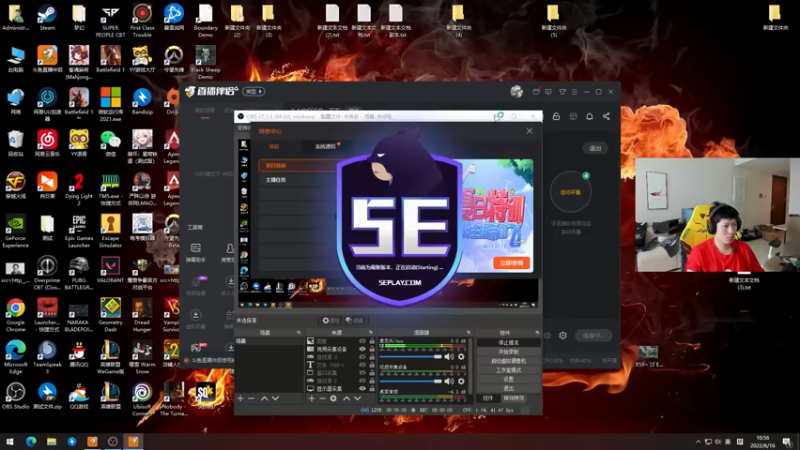This screenshot has height=450, width=800.
Task: Toggle lock on 视频采集设备 source
Action: [372, 349]
